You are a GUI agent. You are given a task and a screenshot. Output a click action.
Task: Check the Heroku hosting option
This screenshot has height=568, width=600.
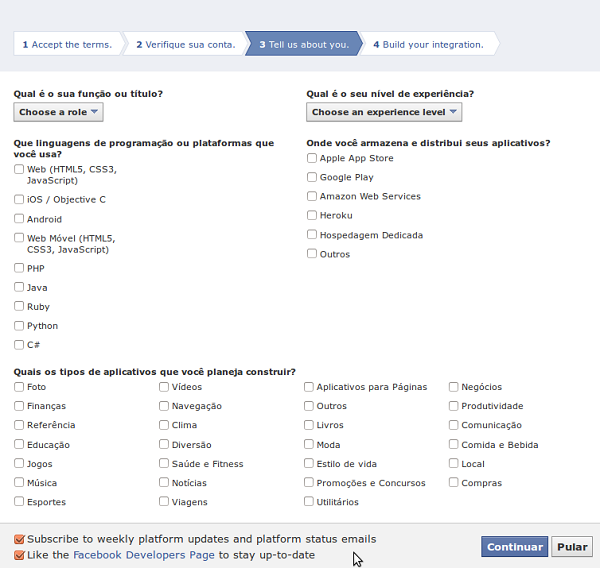[x=312, y=215]
